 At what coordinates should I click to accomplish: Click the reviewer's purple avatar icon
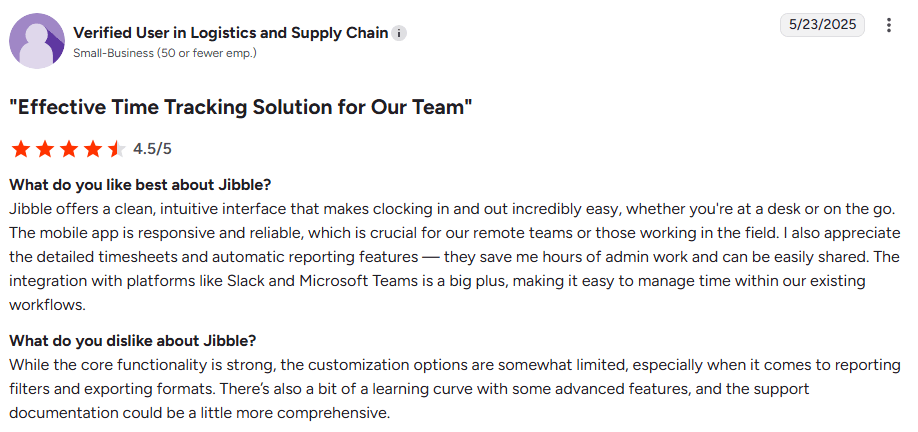(x=37, y=41)
